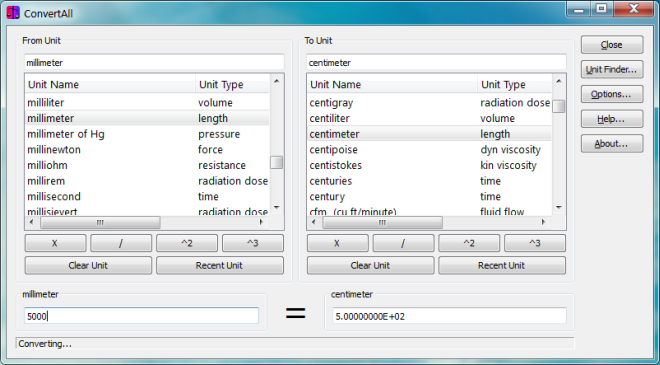Click From Unit horizontal scroll left arrow
This screenshot has width=660, height=365.
[x=32, y=222]
